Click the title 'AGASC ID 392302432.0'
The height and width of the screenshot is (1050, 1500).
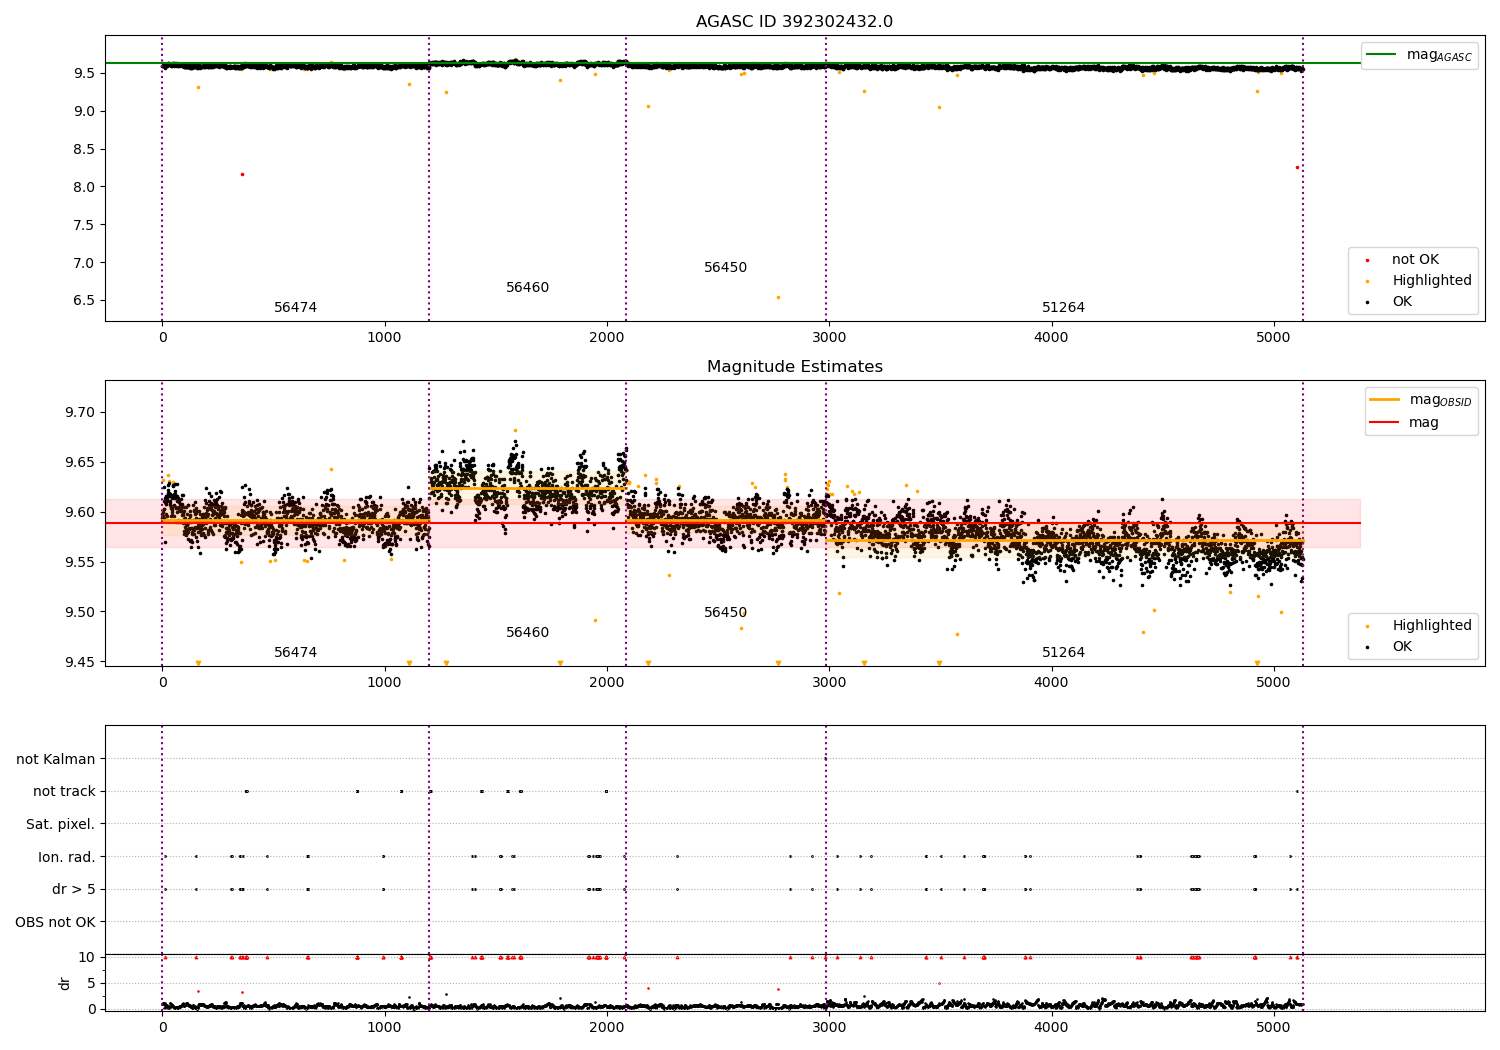point(794,22)
